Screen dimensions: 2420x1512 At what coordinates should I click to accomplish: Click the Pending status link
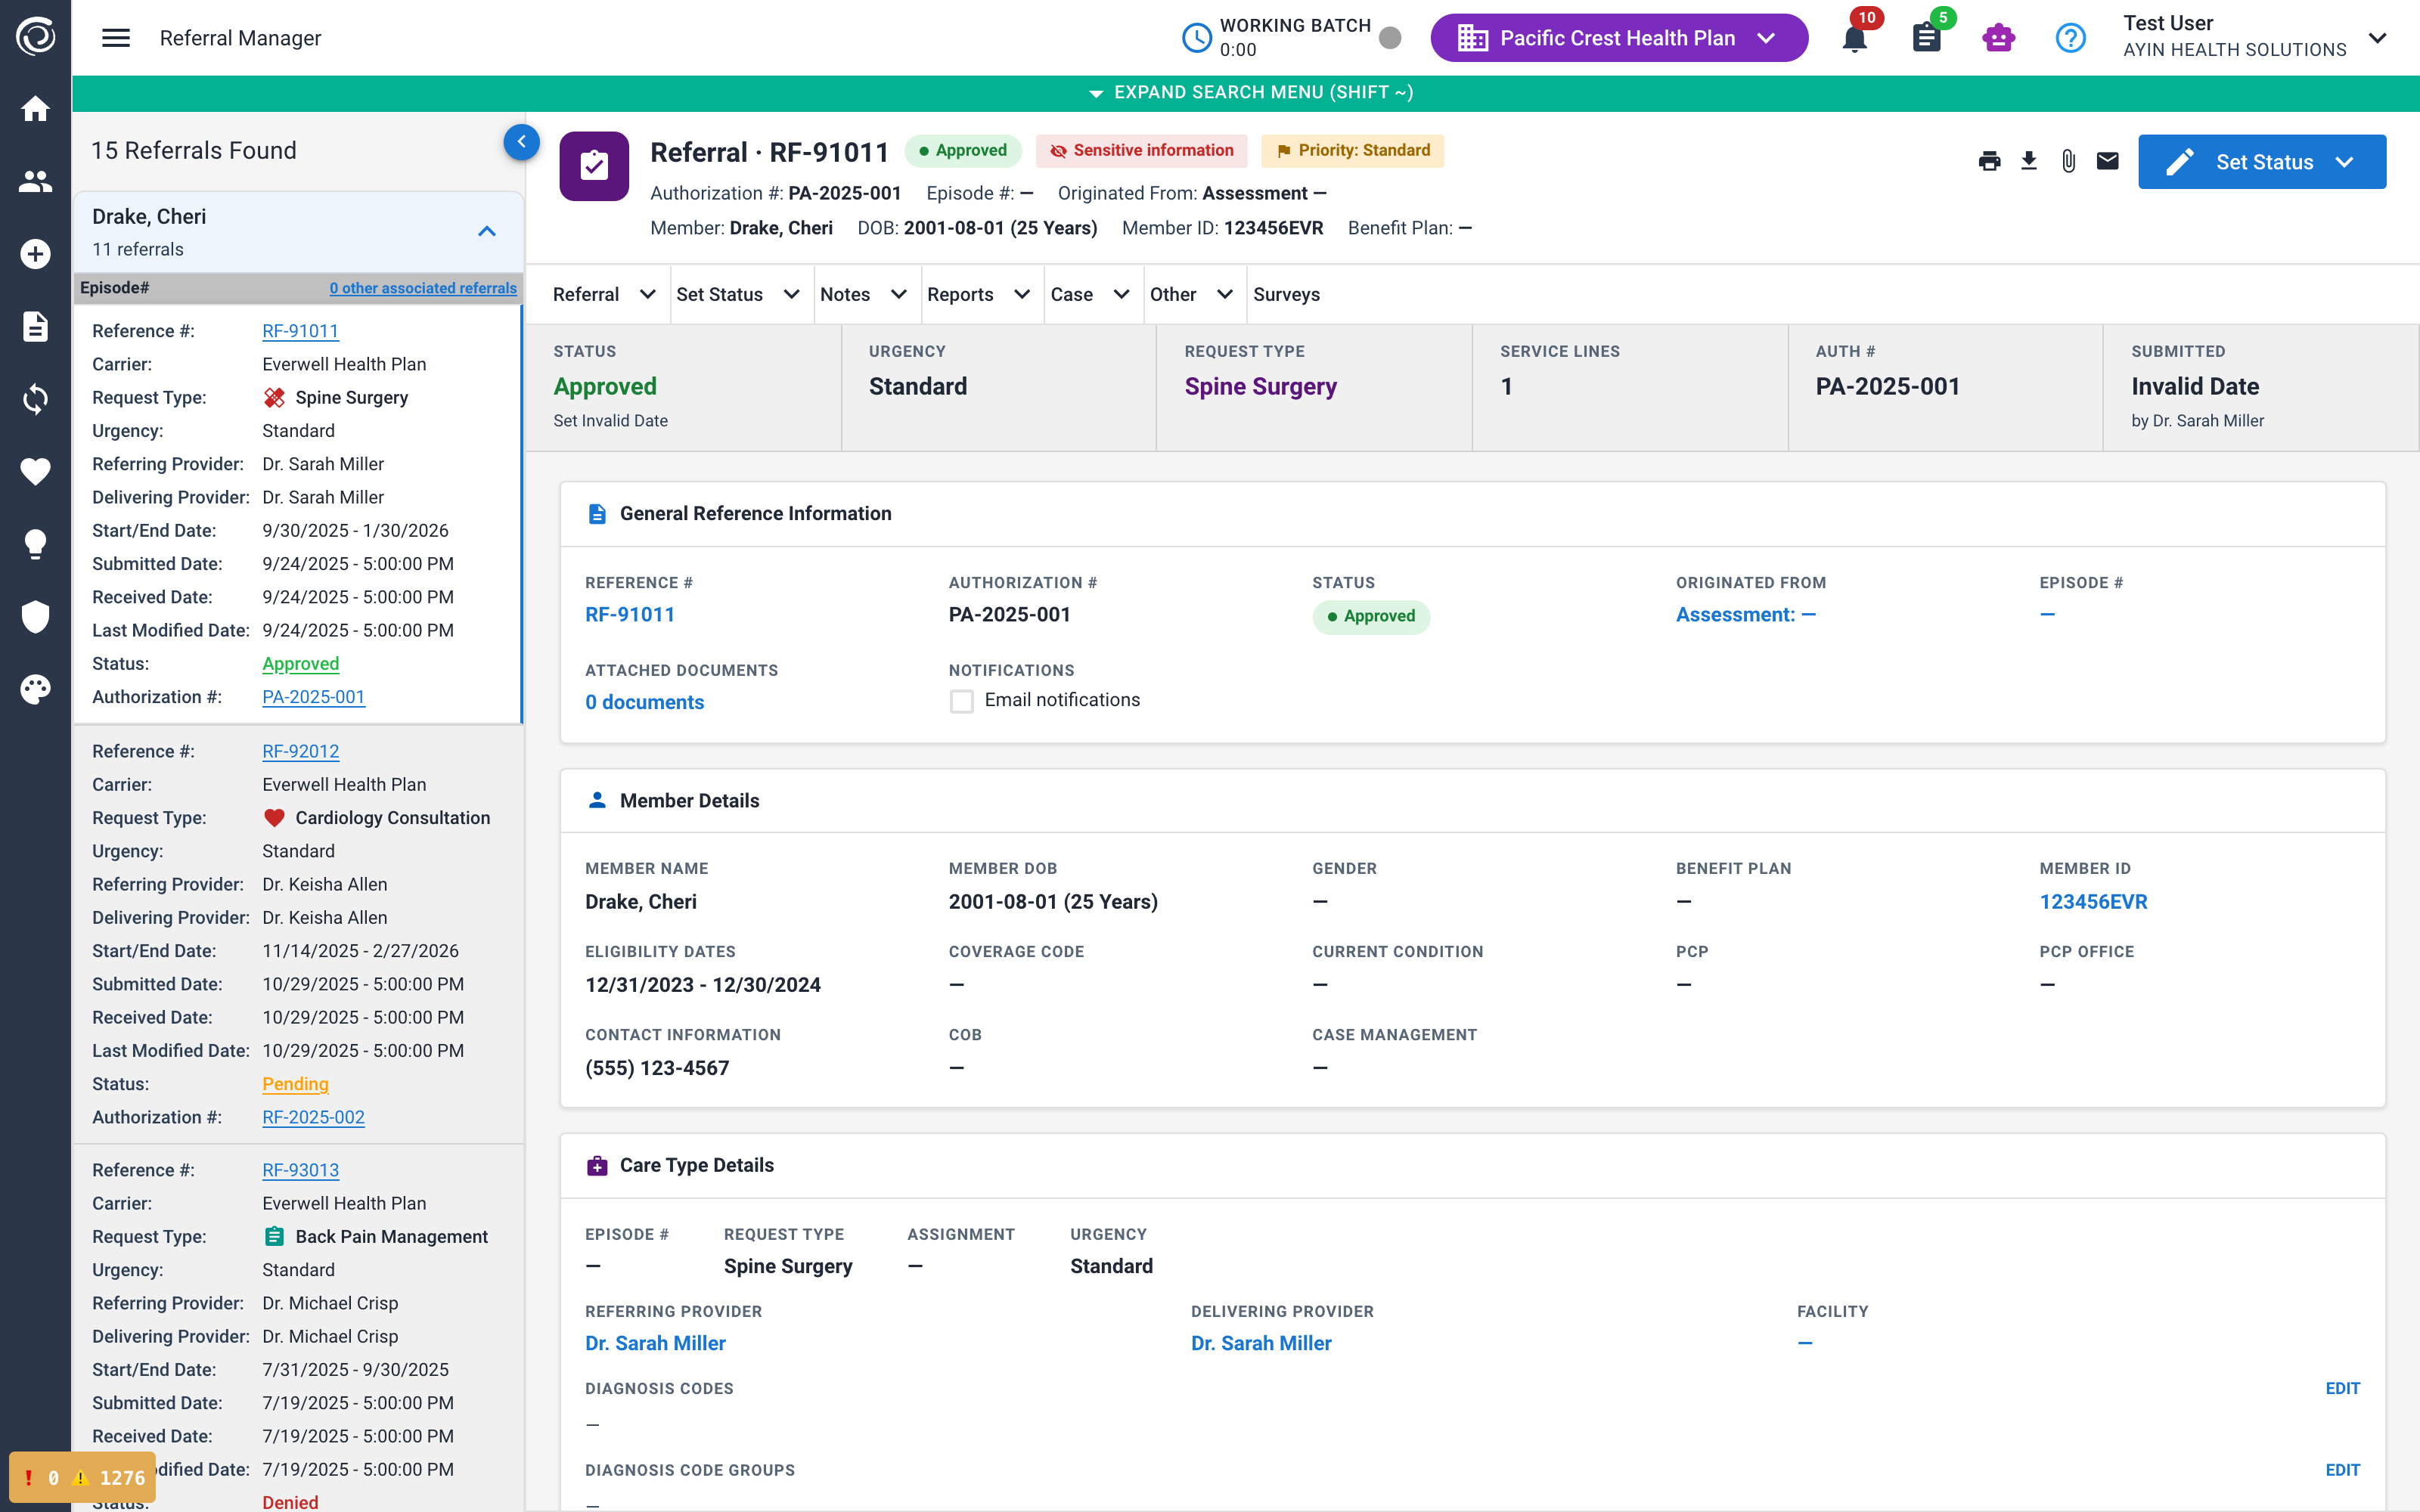(x=295, y=1084)
